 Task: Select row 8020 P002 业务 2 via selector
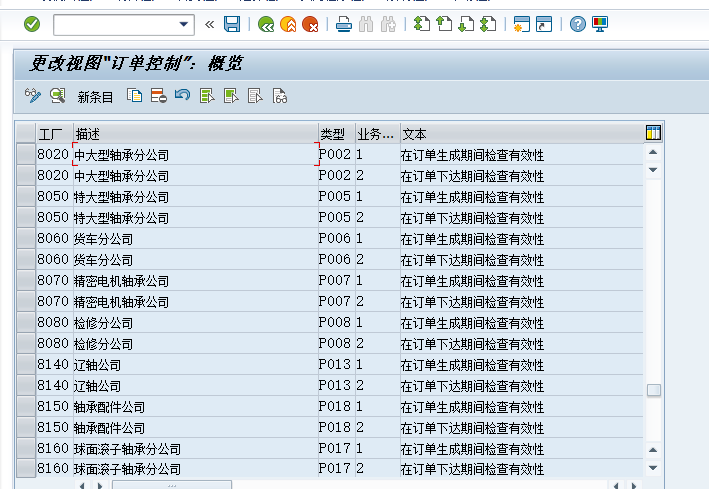[x=26, y=175]
